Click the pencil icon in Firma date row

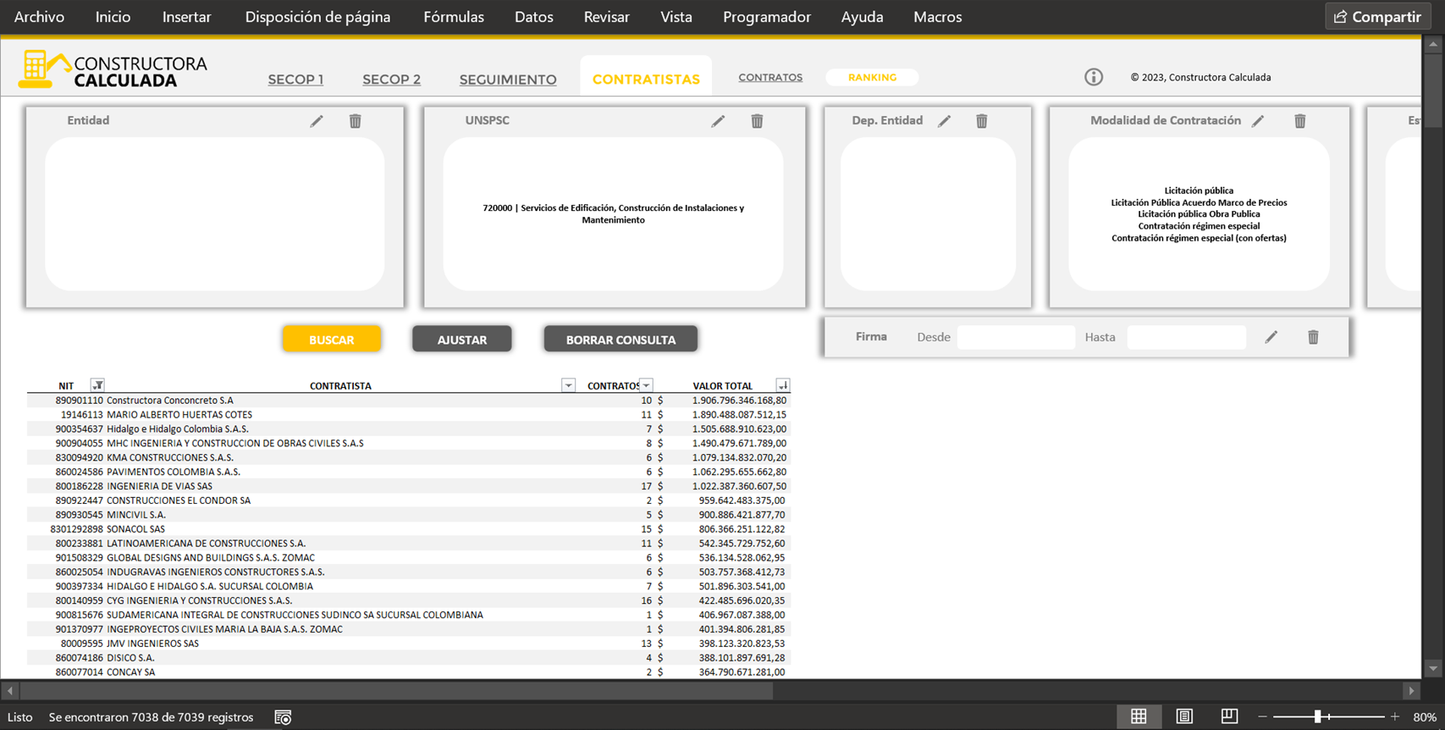1271,337
